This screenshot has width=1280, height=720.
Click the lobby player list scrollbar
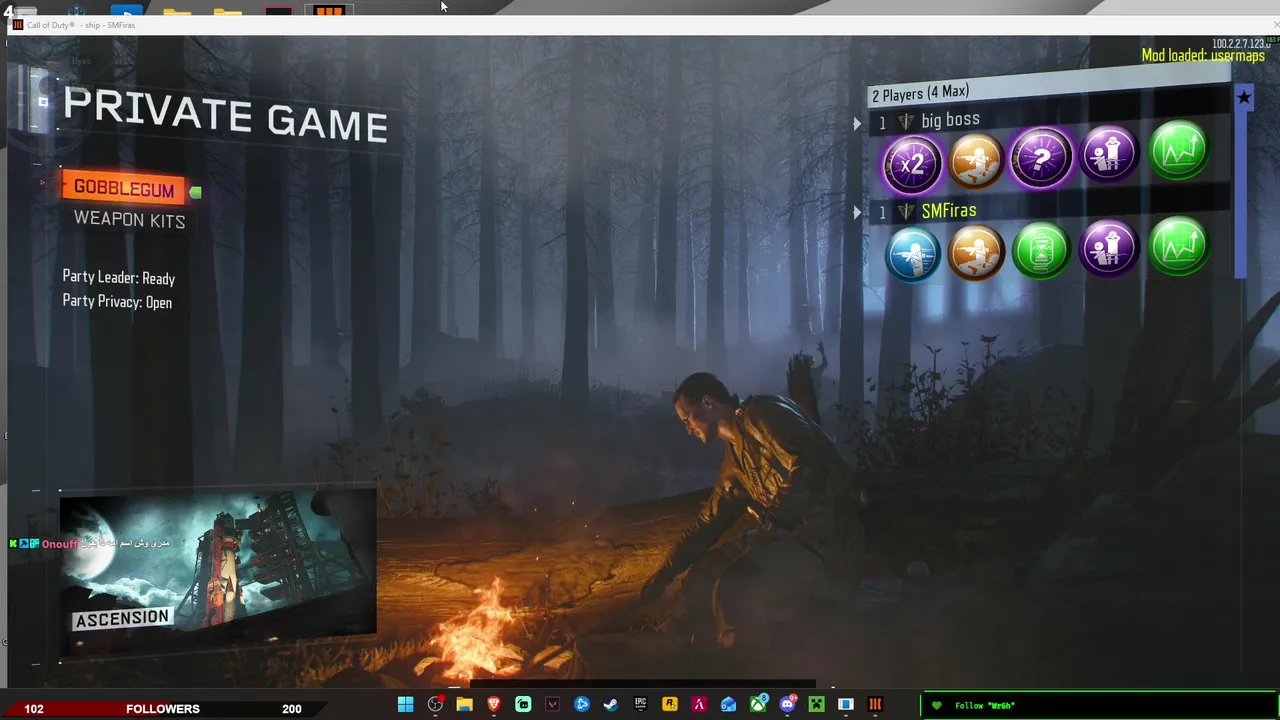(1242, 194)
